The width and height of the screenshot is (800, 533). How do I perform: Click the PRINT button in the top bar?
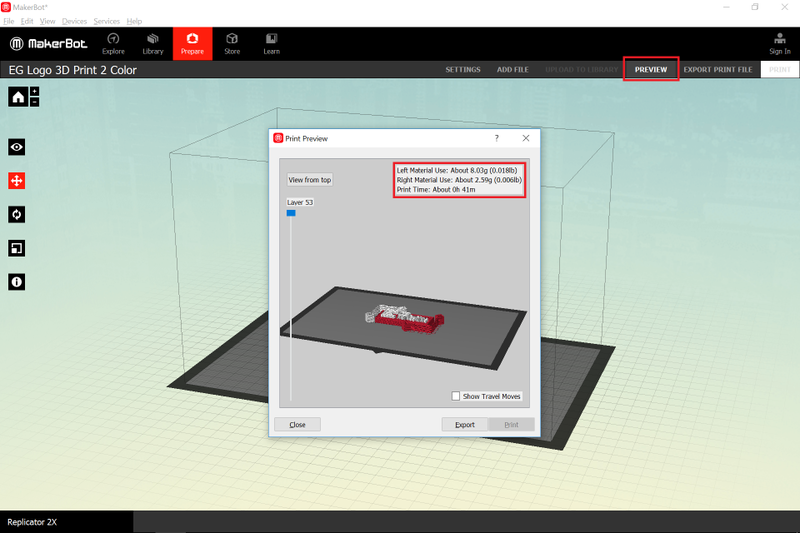(780, 69)
